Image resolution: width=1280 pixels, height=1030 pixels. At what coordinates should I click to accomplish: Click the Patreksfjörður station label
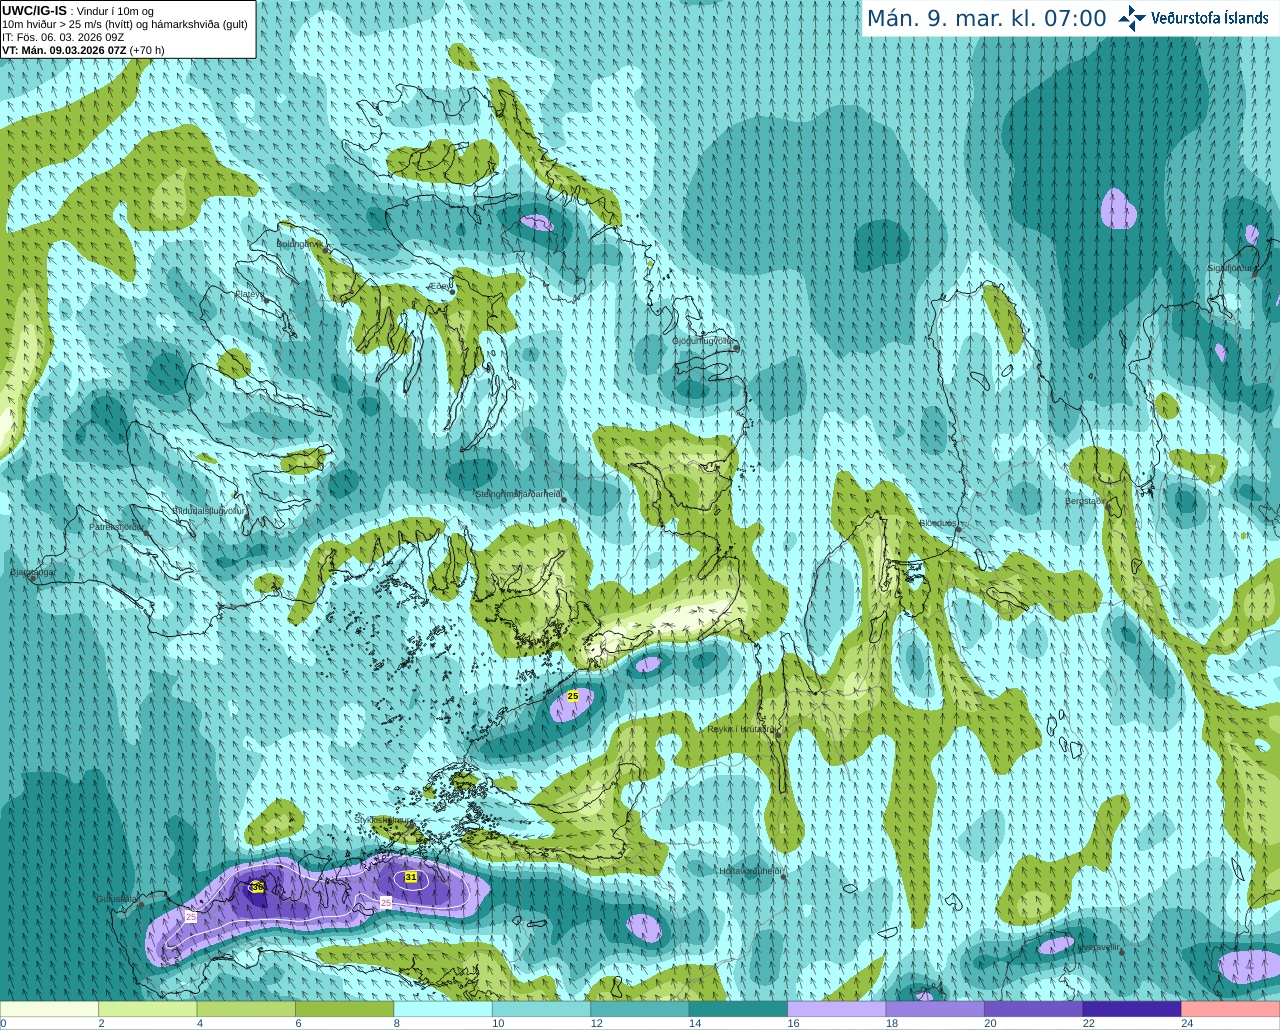117,526
